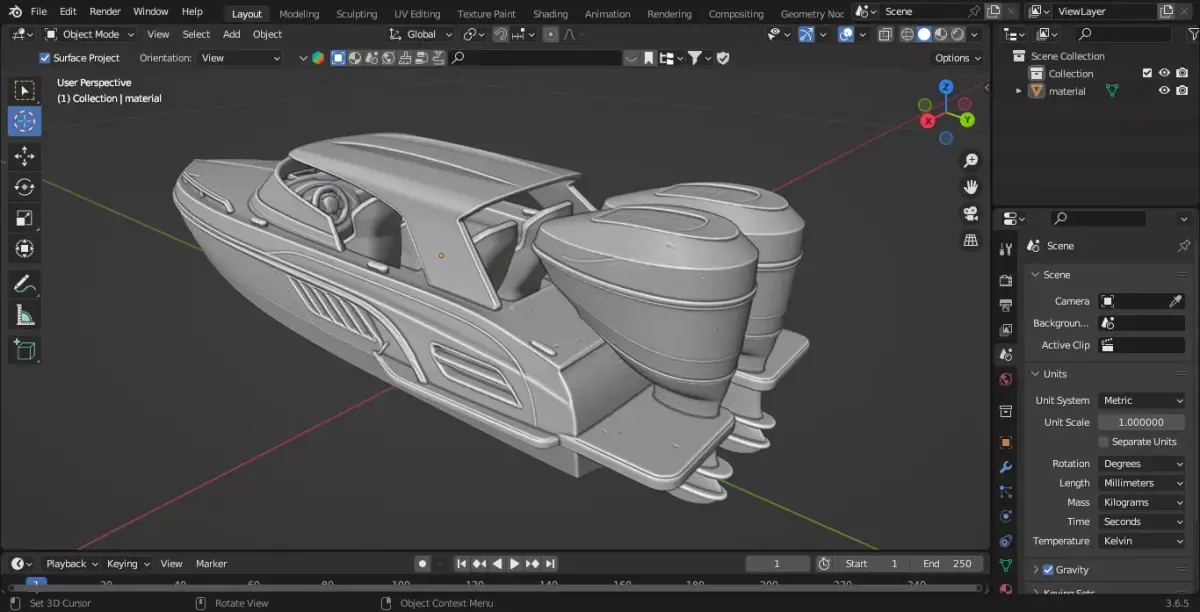Image resolution: width=1200 pixels, height=612 pixels.
Task: Open the Keying popover in timeline
Action: pyautogui.click(x=128, y=564)
